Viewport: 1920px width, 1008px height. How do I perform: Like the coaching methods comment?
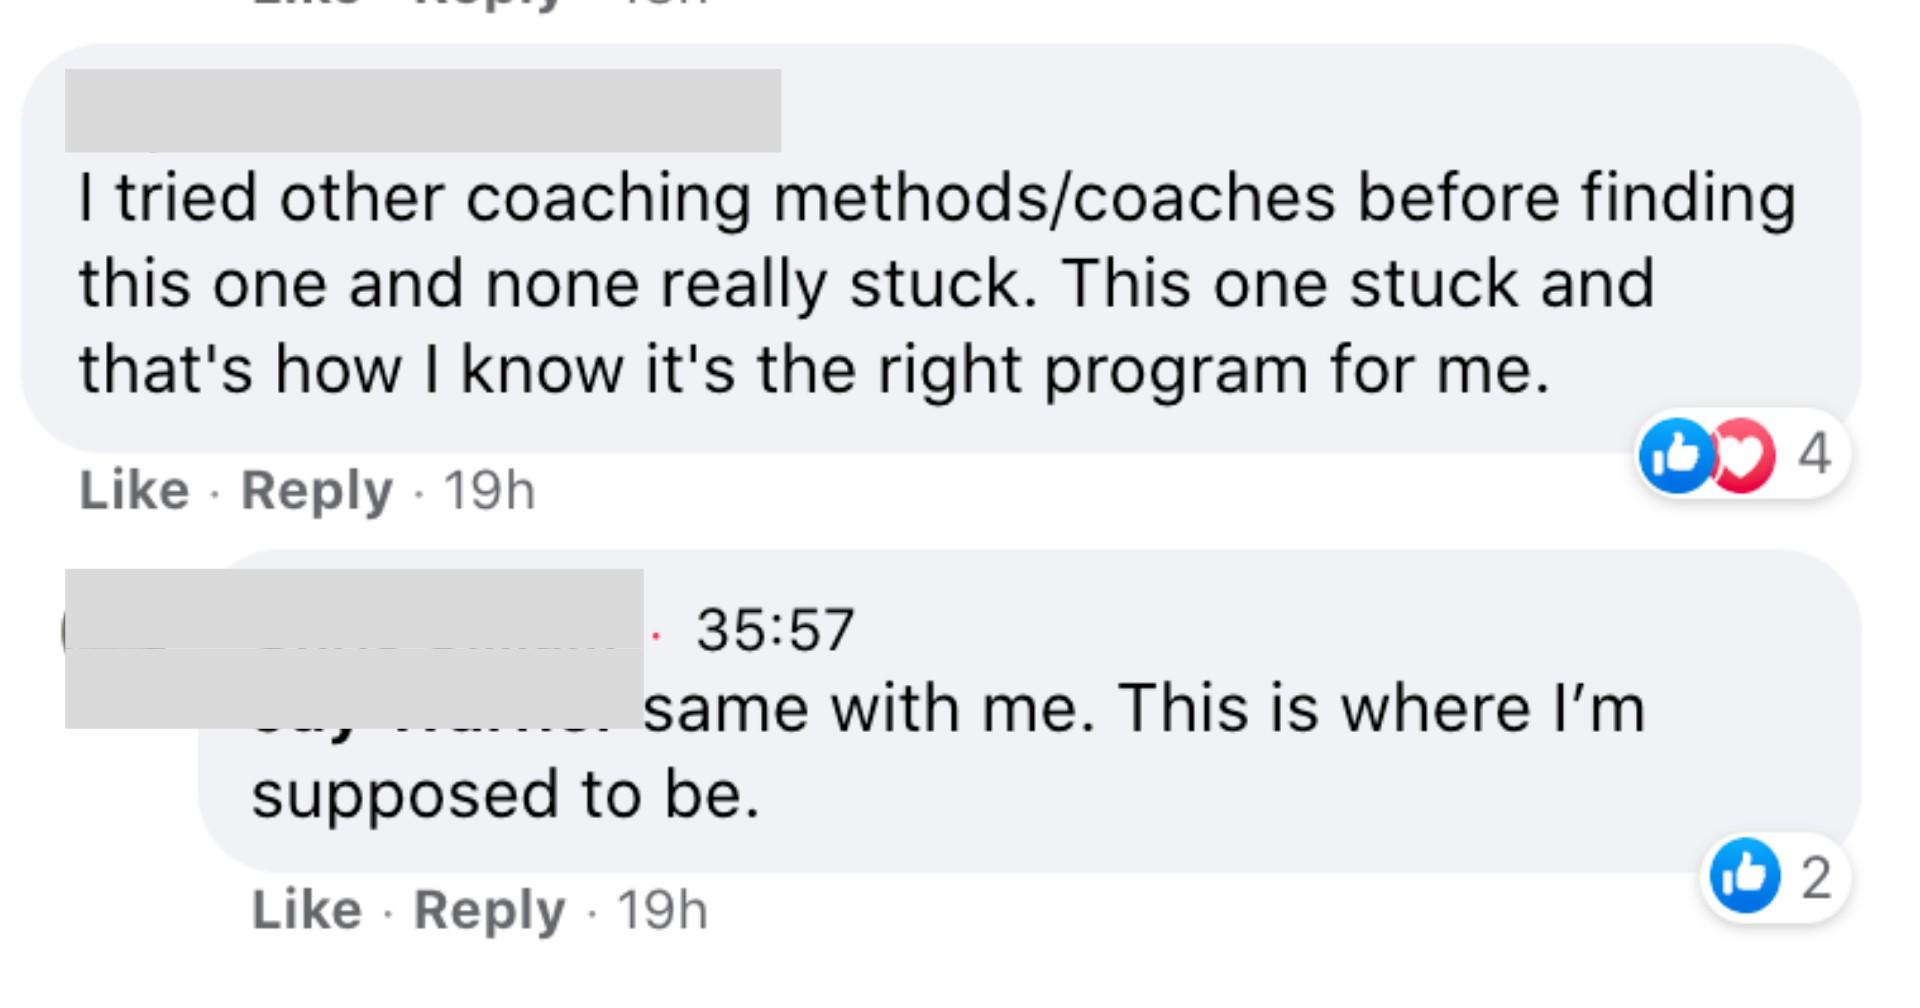[x=134, y=490]
